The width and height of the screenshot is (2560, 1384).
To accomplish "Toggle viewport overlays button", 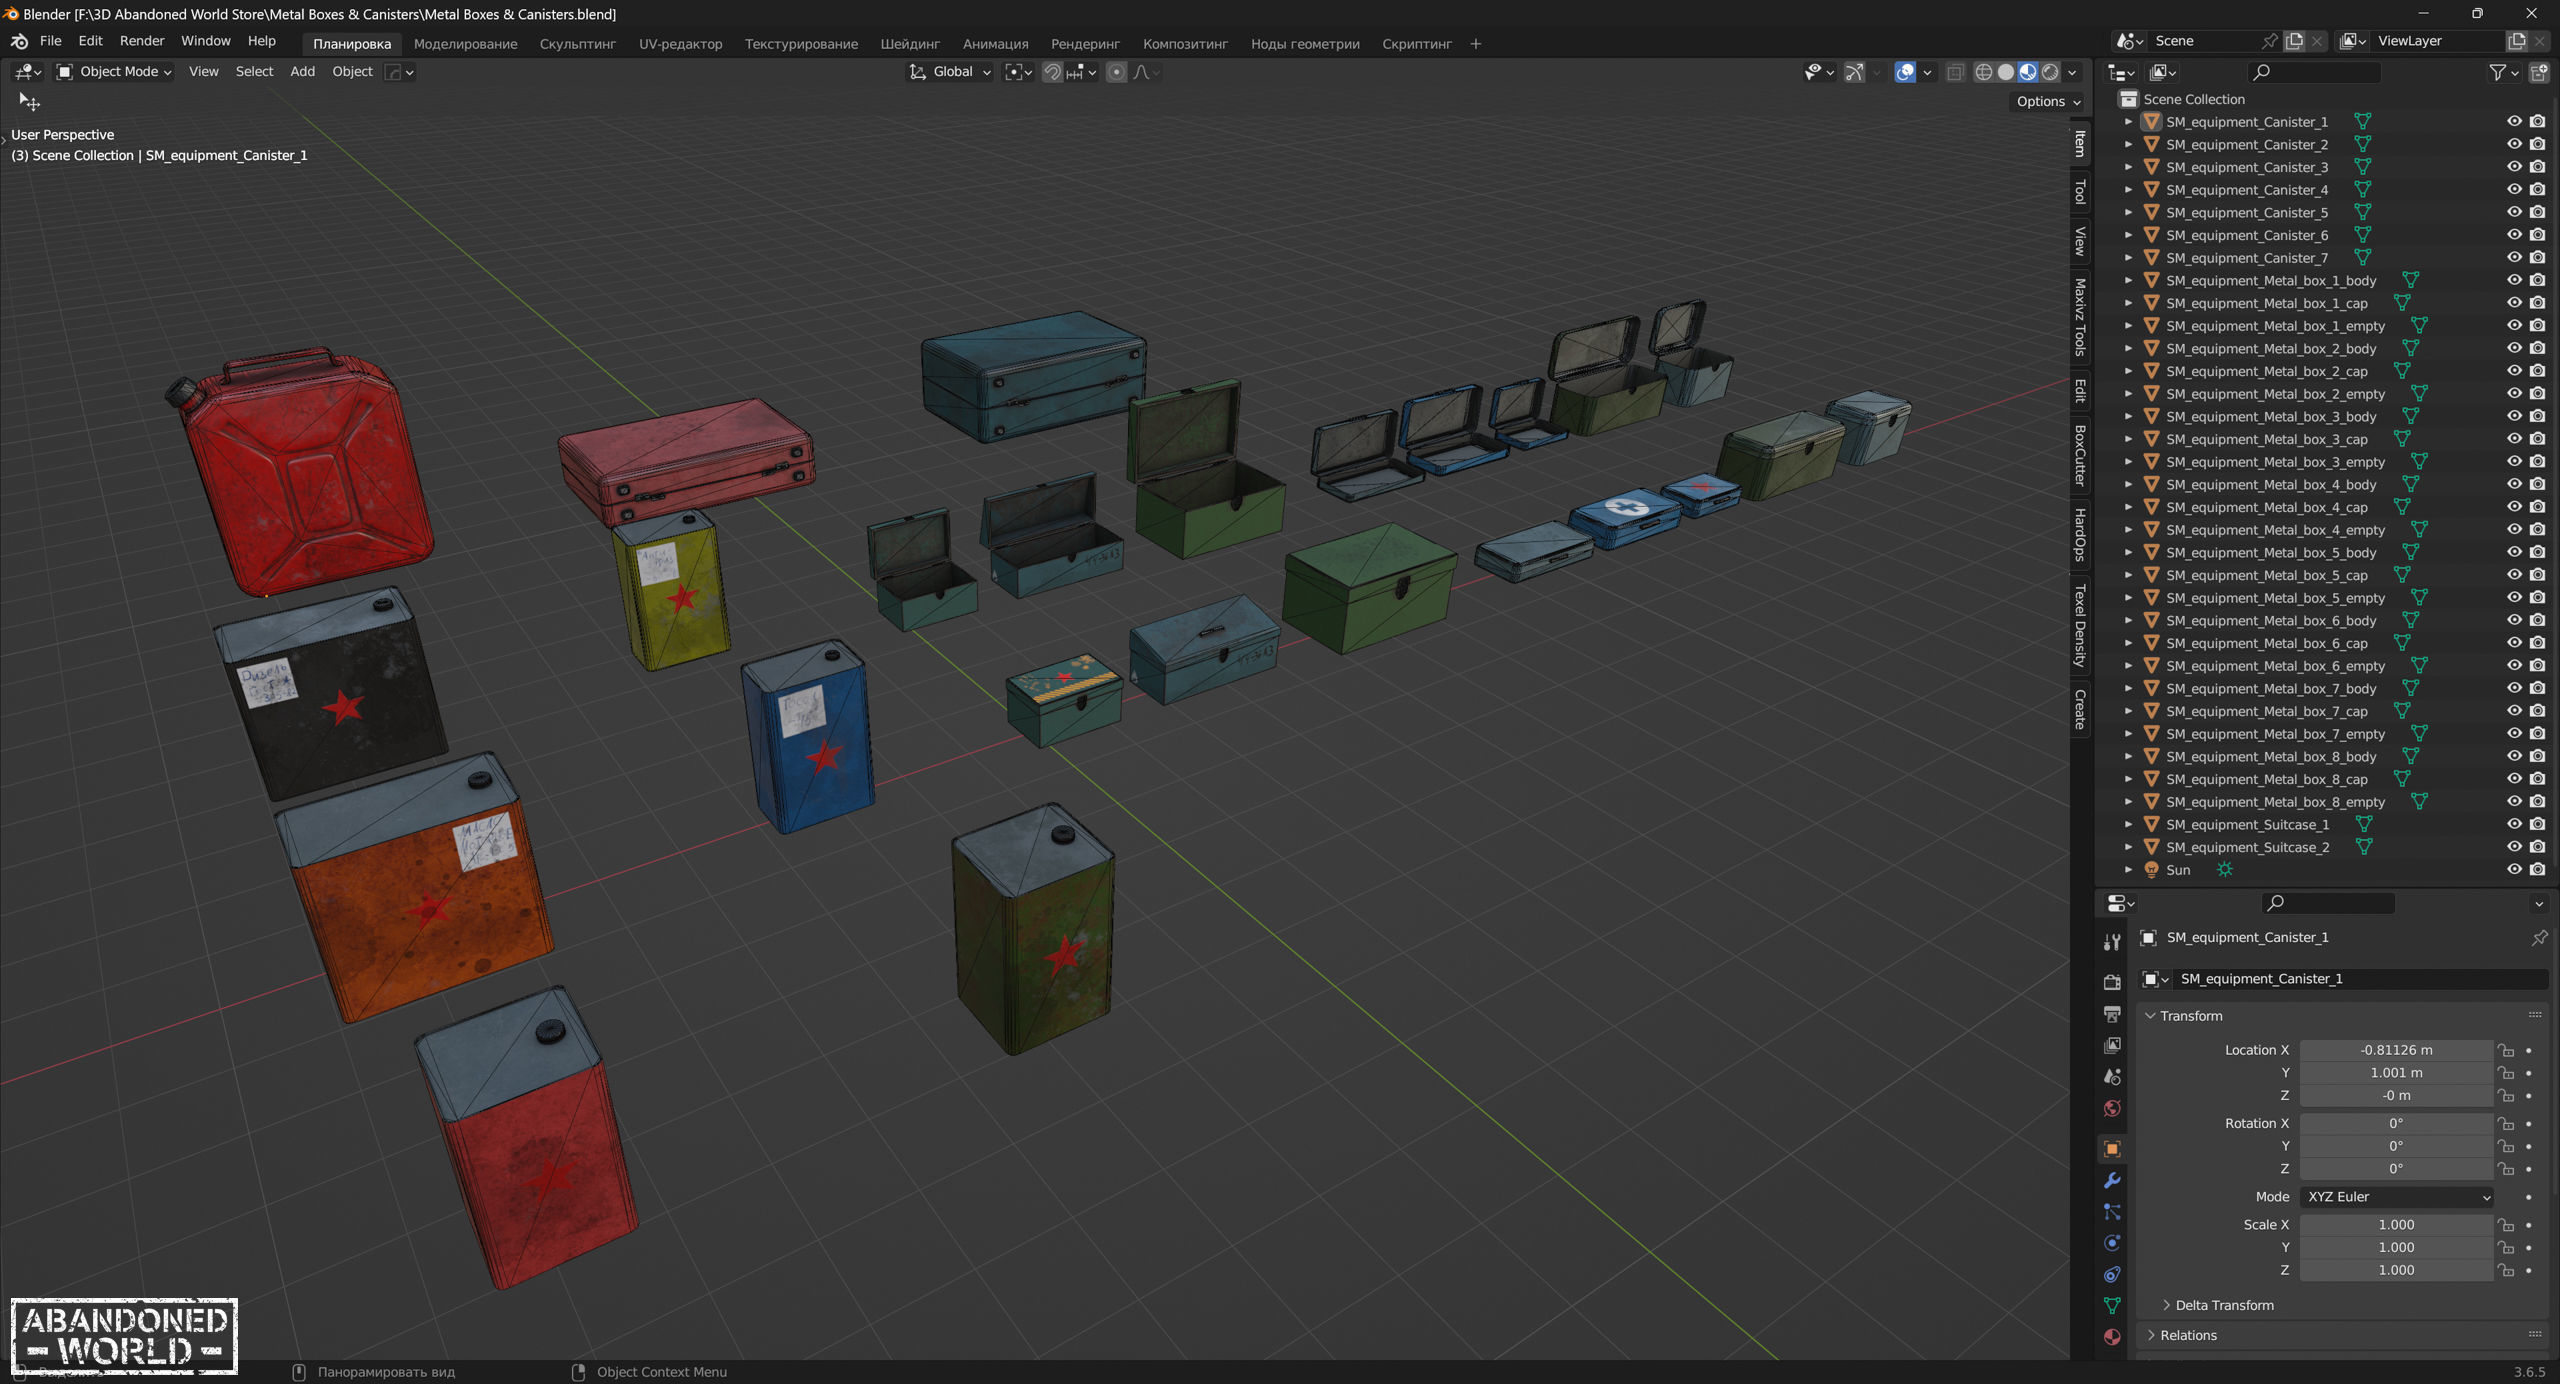I will pos(1905,72).
